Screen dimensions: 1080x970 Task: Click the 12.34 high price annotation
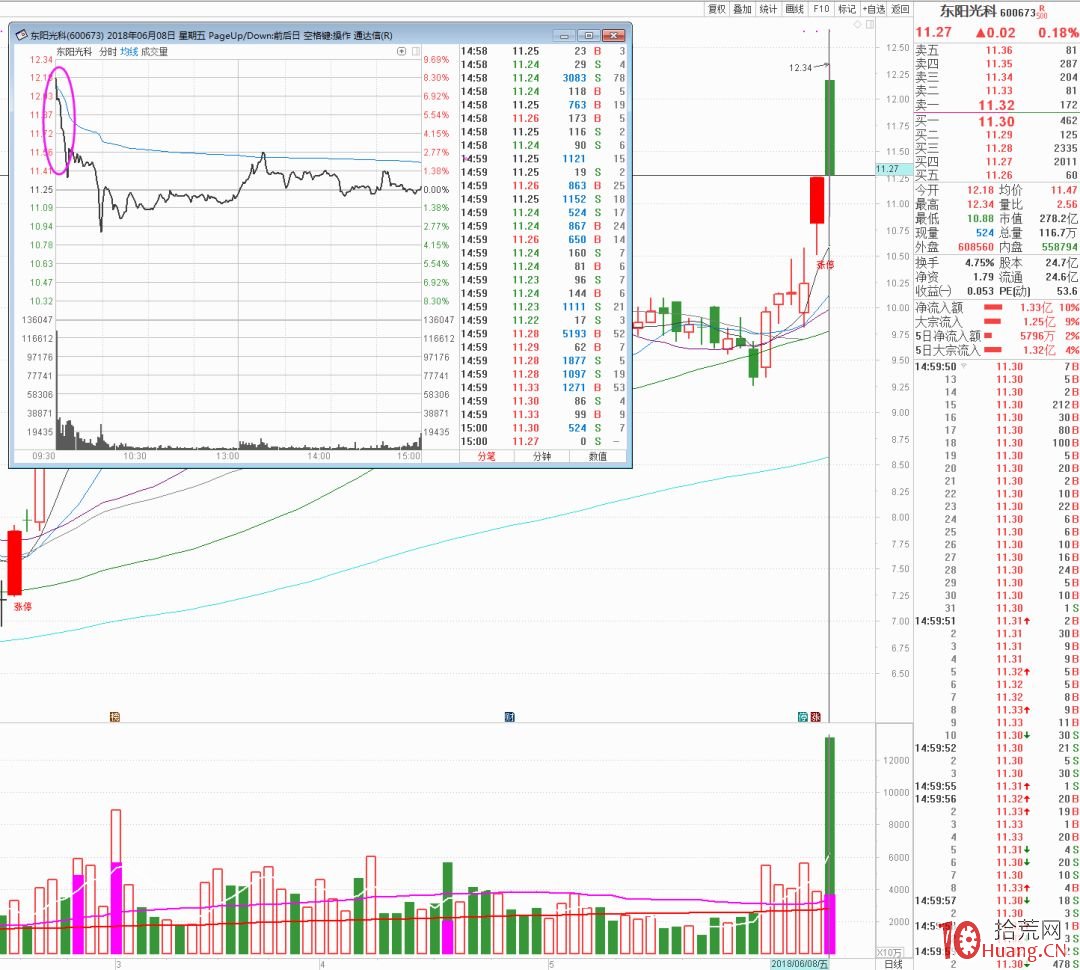(800, 68)
